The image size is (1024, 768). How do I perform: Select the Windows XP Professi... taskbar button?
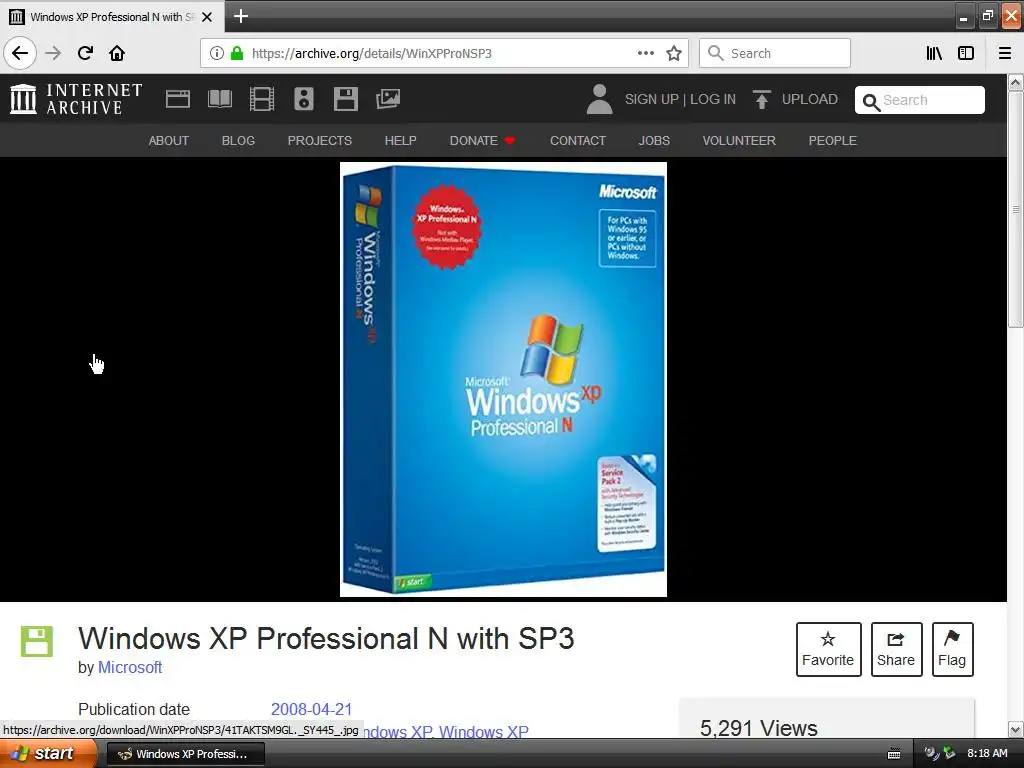[x=185, y=754]
